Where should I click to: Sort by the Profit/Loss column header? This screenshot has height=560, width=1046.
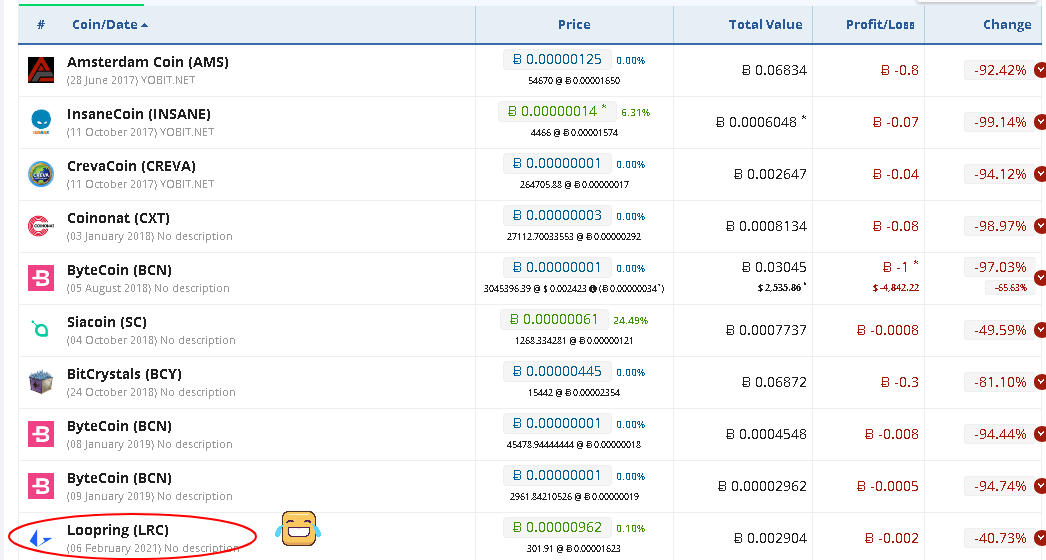880,25
